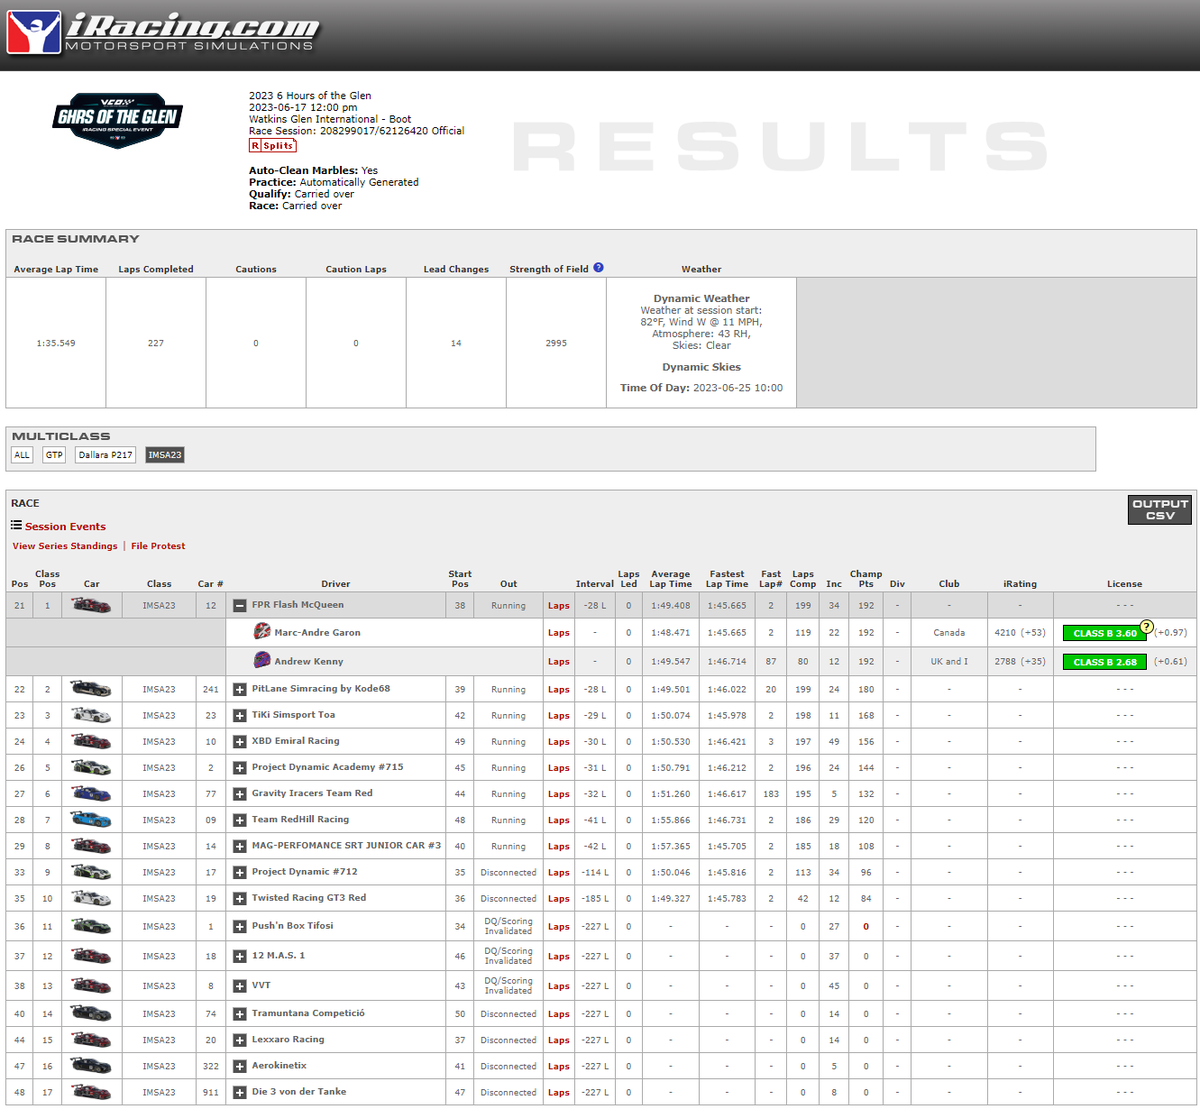The image size is (1200, 1109).
Task: Click the XBD Emiral Racing car image
Action: tap(91, 741)
